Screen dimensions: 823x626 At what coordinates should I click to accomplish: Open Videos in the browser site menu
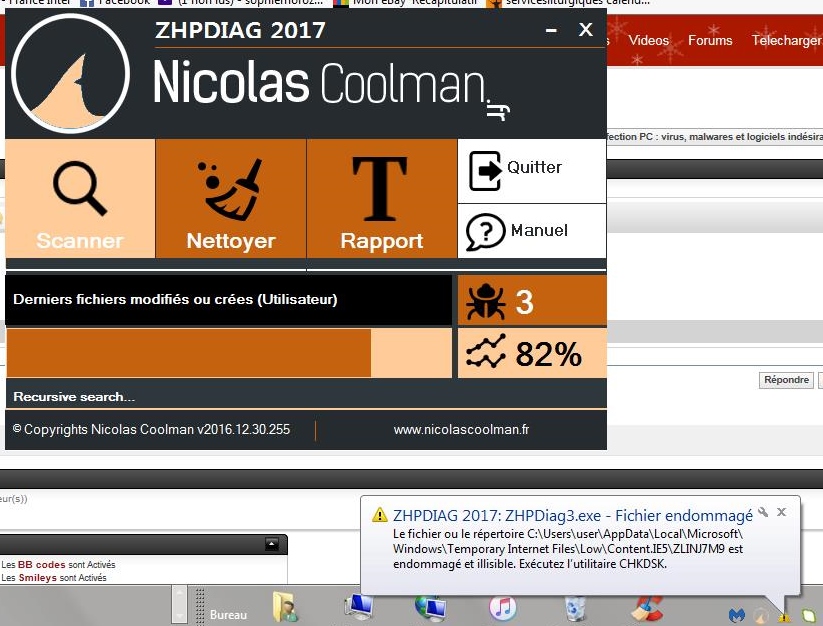click(x=649, y=40)
